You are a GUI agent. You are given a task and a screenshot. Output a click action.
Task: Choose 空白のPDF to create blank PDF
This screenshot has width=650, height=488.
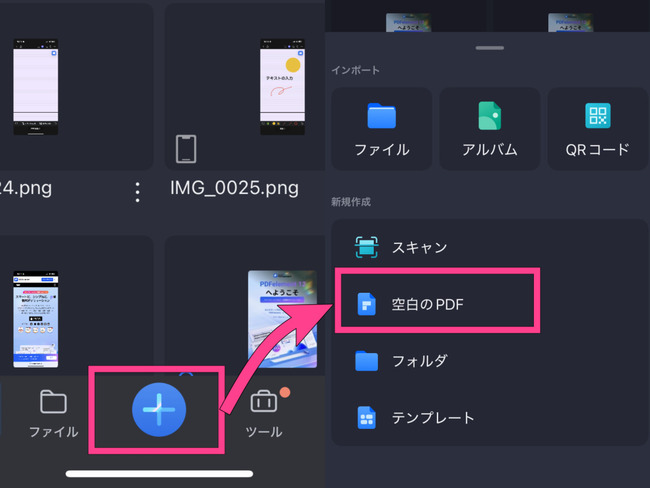[x=490, y=304]
